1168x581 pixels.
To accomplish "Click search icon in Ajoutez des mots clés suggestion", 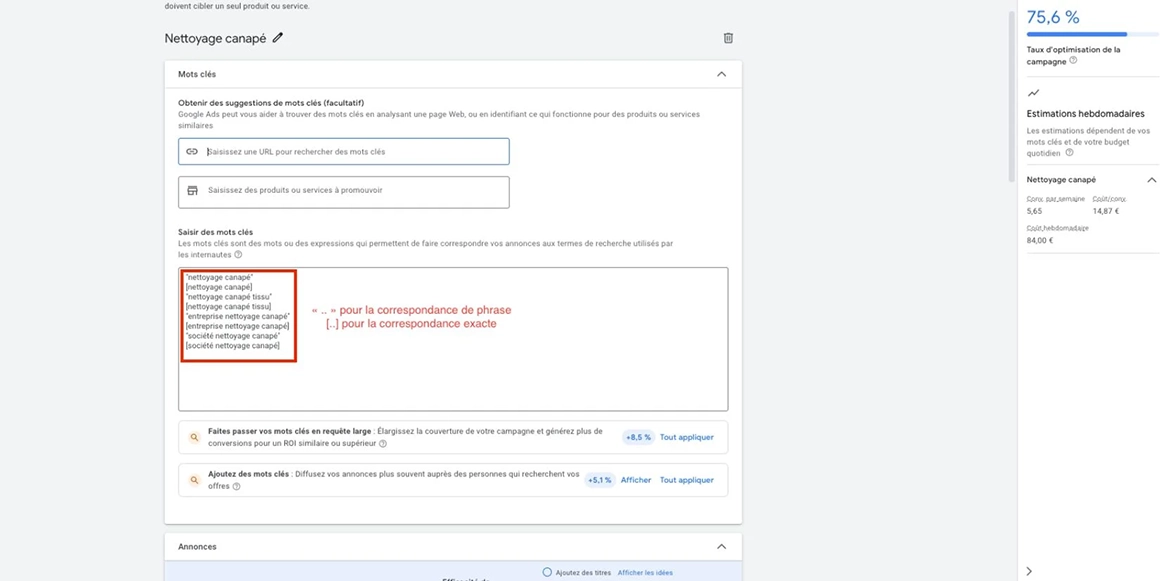I will [x=194, y=480].
